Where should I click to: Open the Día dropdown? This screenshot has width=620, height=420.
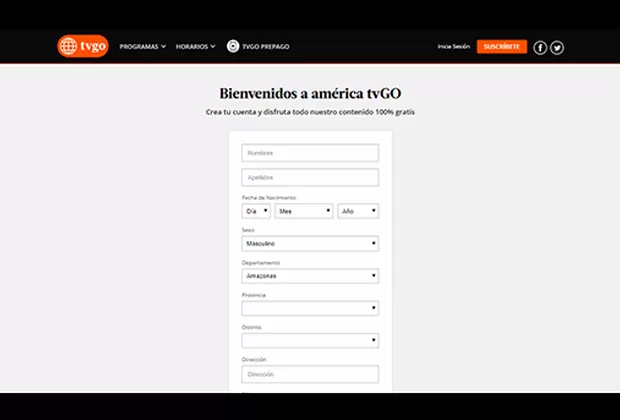tap(256, 211)
